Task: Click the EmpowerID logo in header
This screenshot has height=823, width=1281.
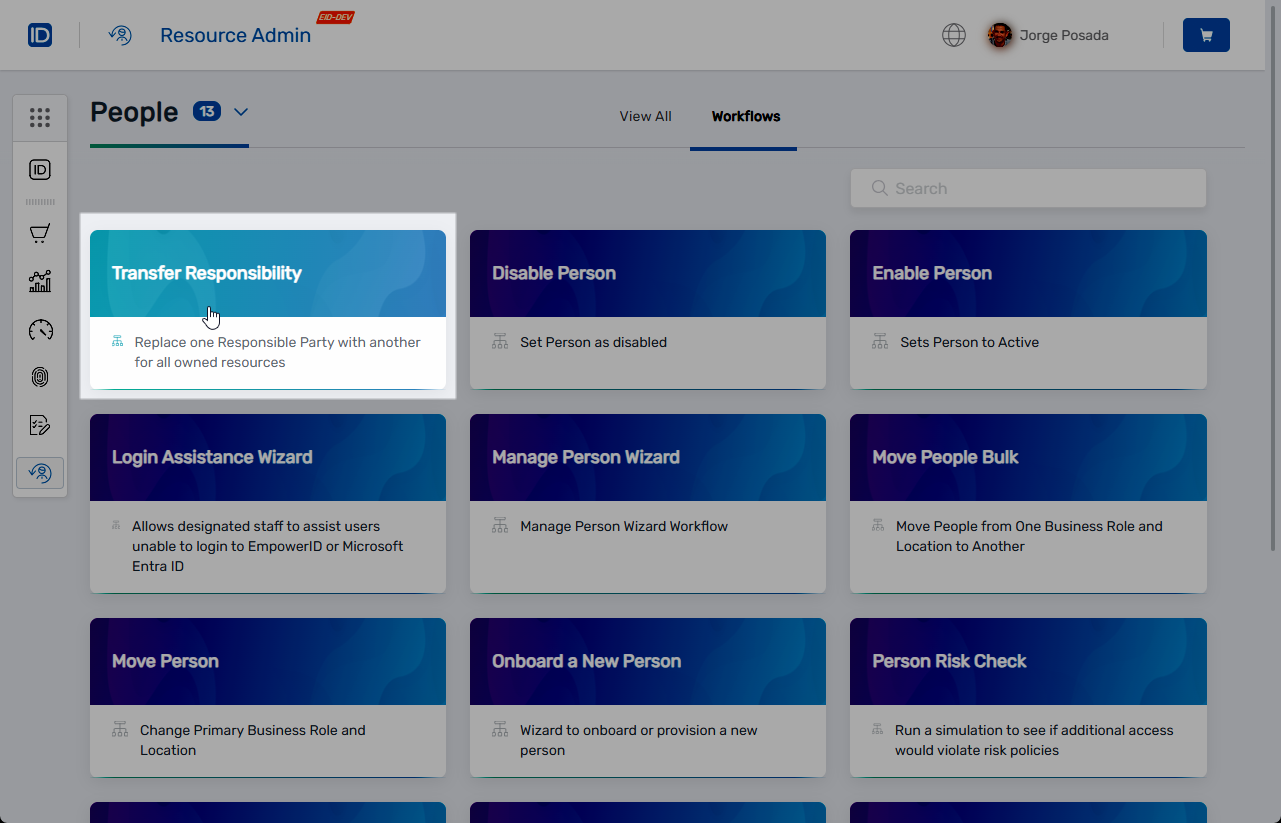Action: [40, 35]
